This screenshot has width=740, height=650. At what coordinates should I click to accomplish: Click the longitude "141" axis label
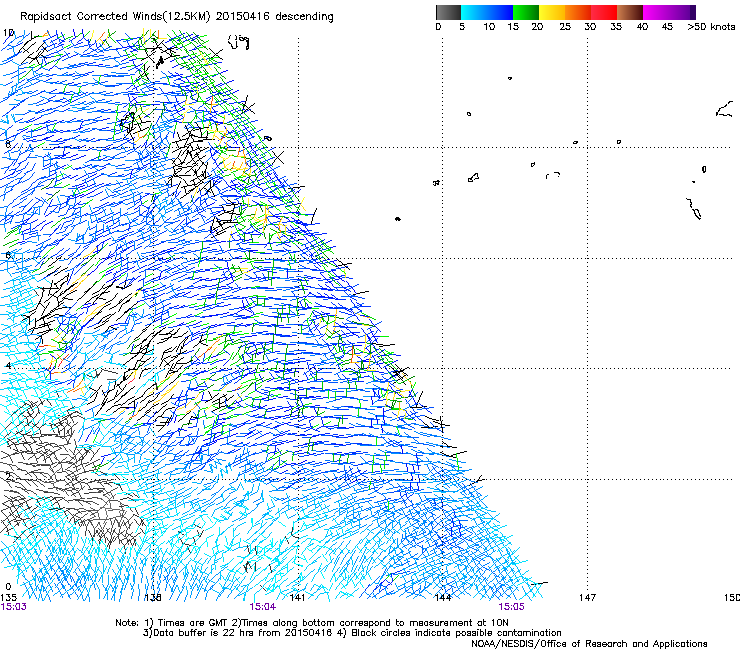pos(297,598)
